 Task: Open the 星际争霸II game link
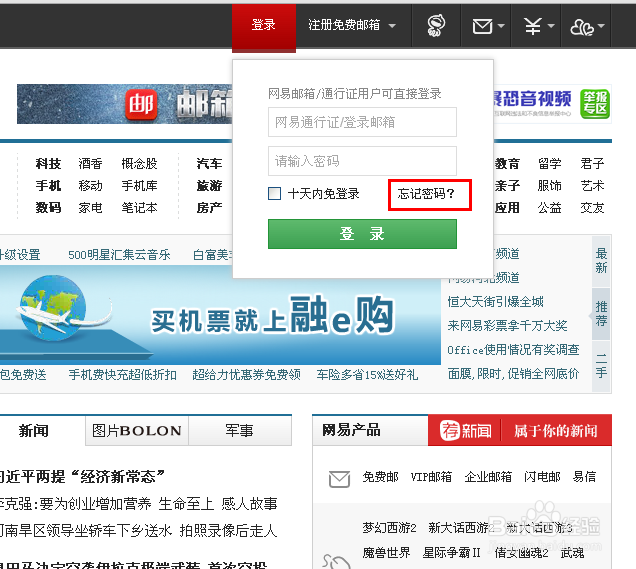[x=451, y=552]
